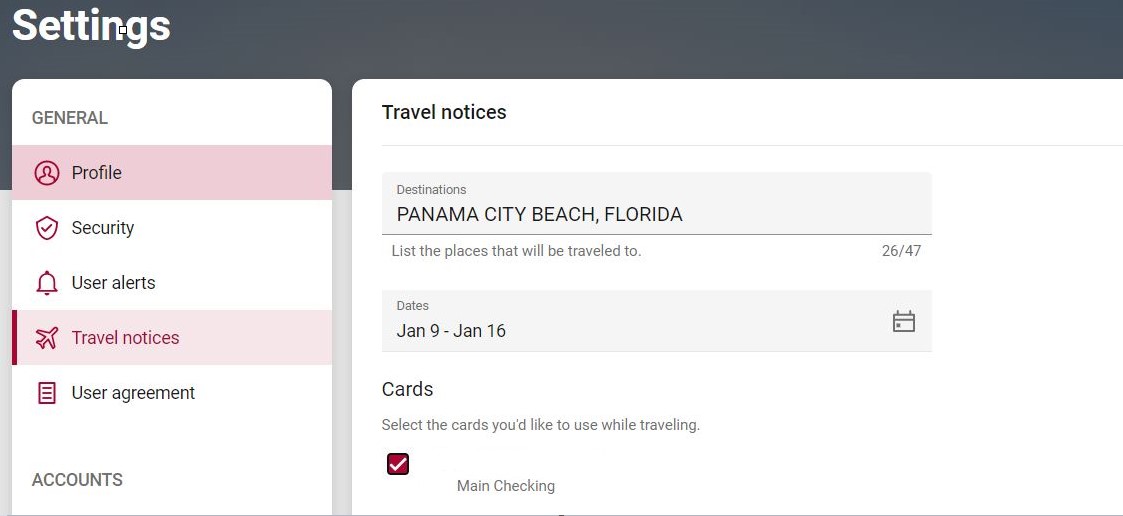Image resolution: width=1123 pixels, height=516 pixels.
Task: Open the calendar date picker icon
Action: click(904, 321)
